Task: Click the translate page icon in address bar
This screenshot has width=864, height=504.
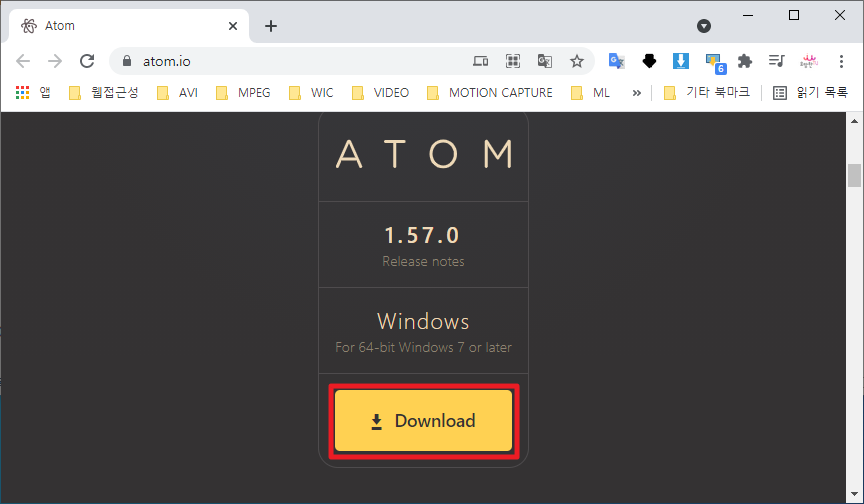Action: click(545, 61)
